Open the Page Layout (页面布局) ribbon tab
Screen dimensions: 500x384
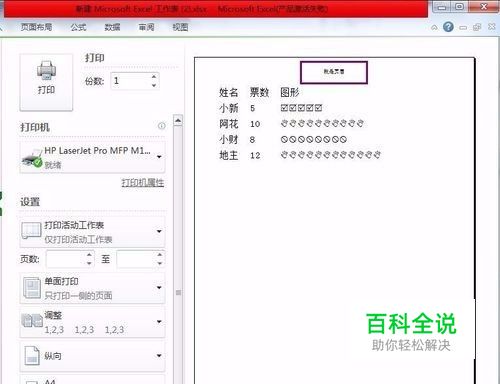point(36,27)
